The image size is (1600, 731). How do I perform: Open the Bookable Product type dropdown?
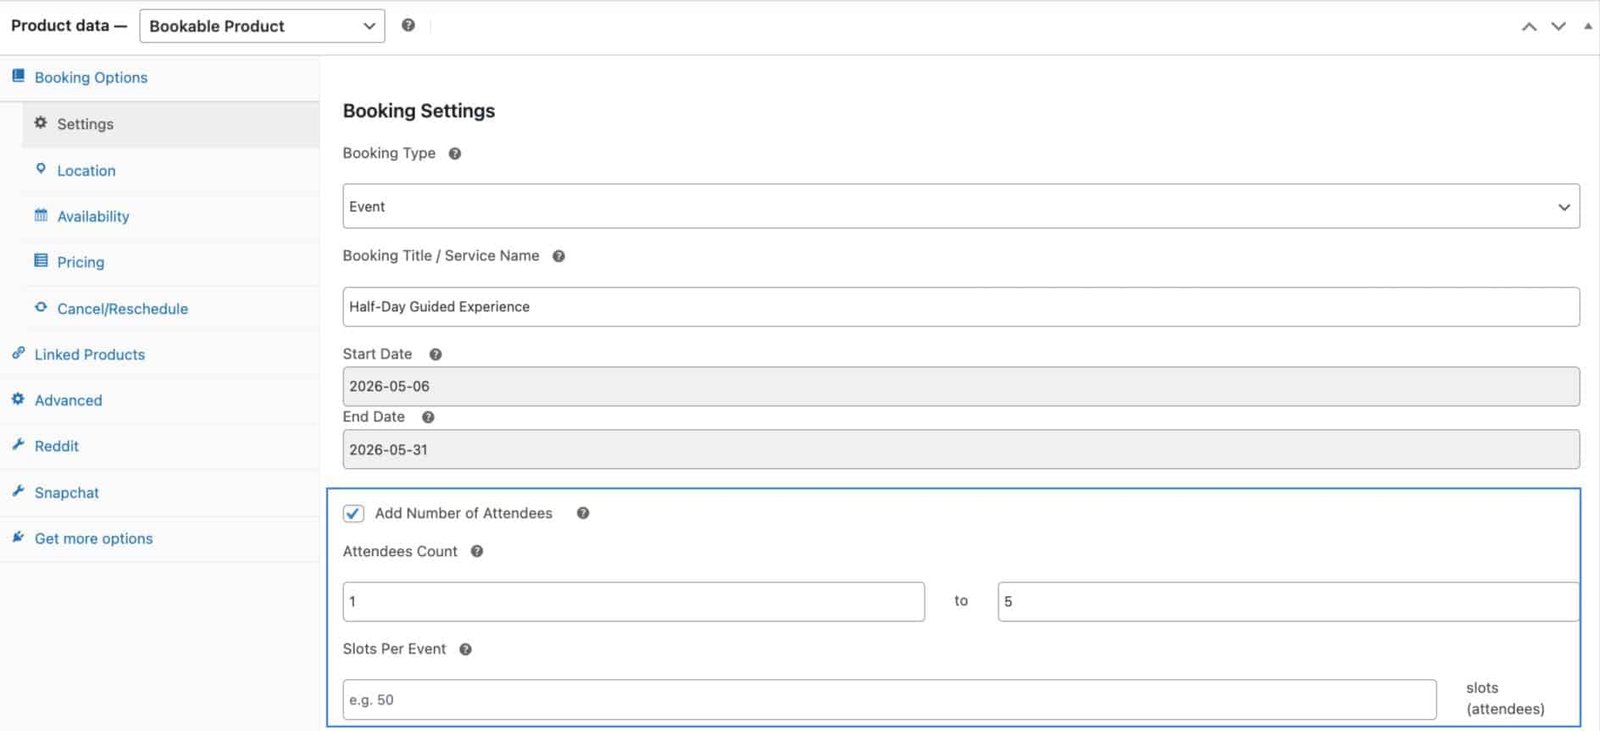[262, 26]
